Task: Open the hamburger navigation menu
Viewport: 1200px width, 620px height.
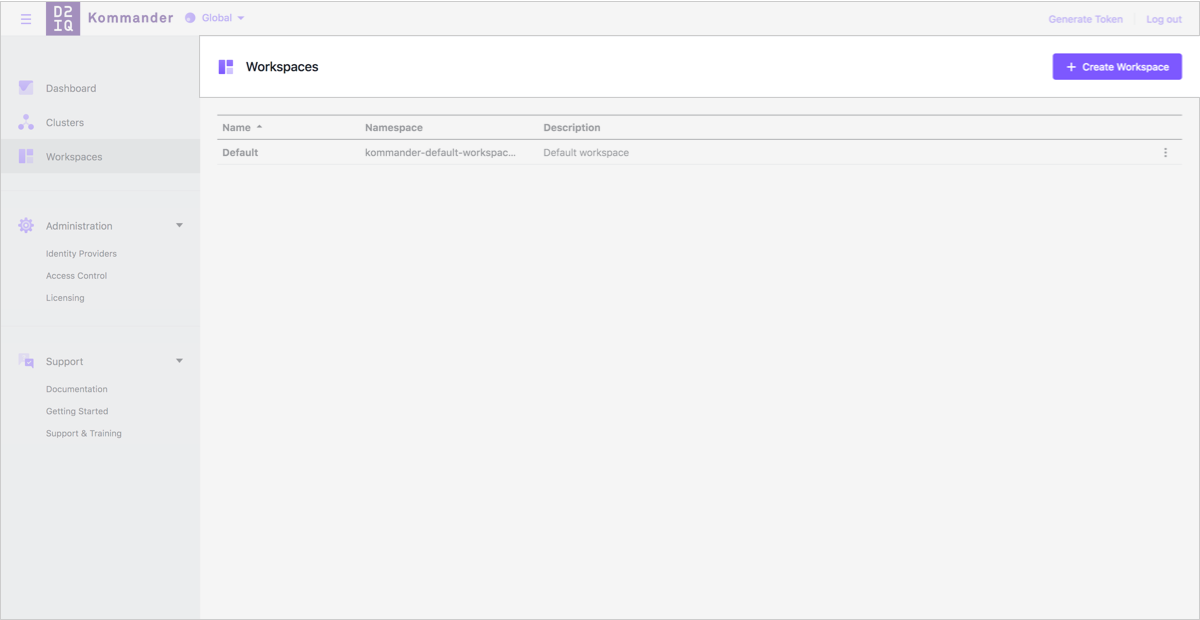Action: pyautogui.click(x=26, y=19)
